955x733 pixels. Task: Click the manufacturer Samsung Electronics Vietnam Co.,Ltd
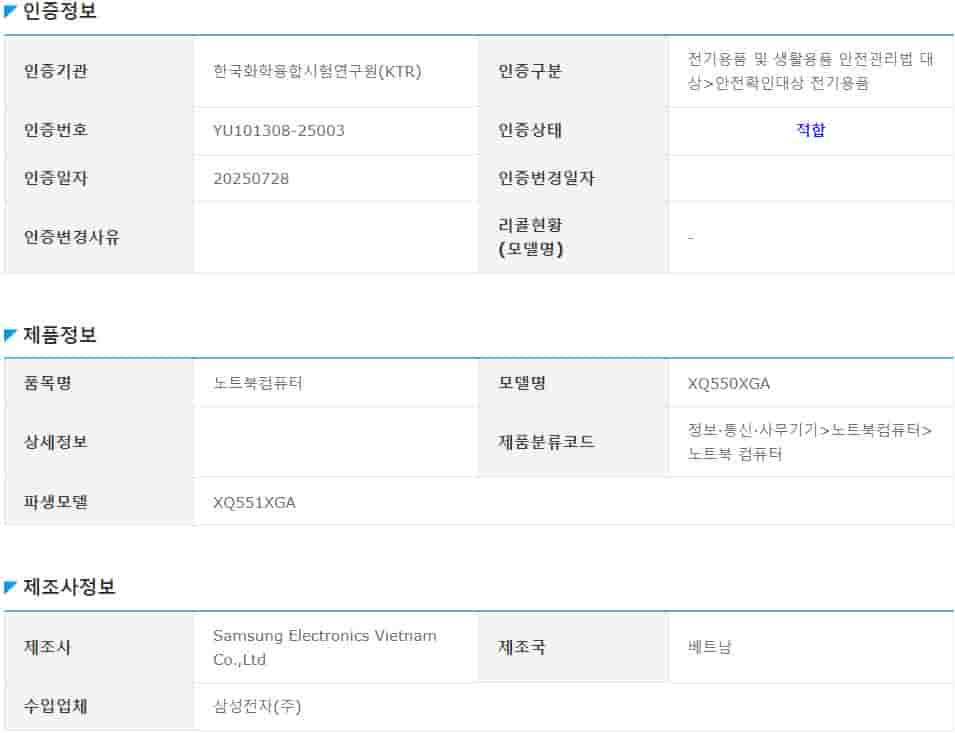324,647
